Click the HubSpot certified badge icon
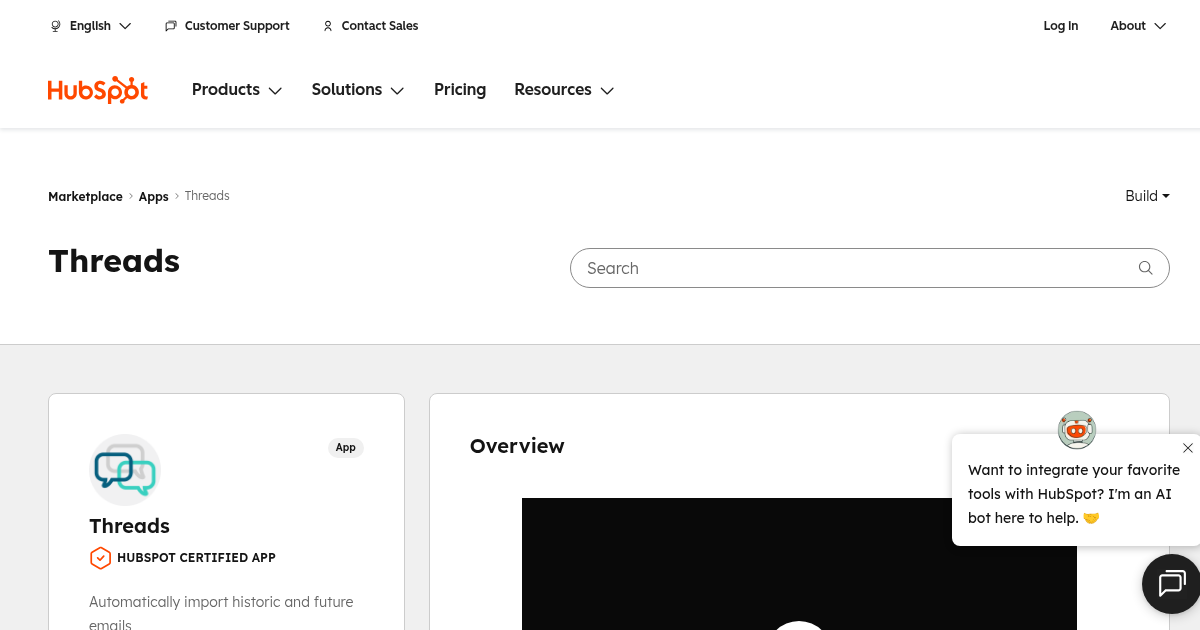Image resolution: width=1200 pixels, height=630 pixels. [100, 558]
